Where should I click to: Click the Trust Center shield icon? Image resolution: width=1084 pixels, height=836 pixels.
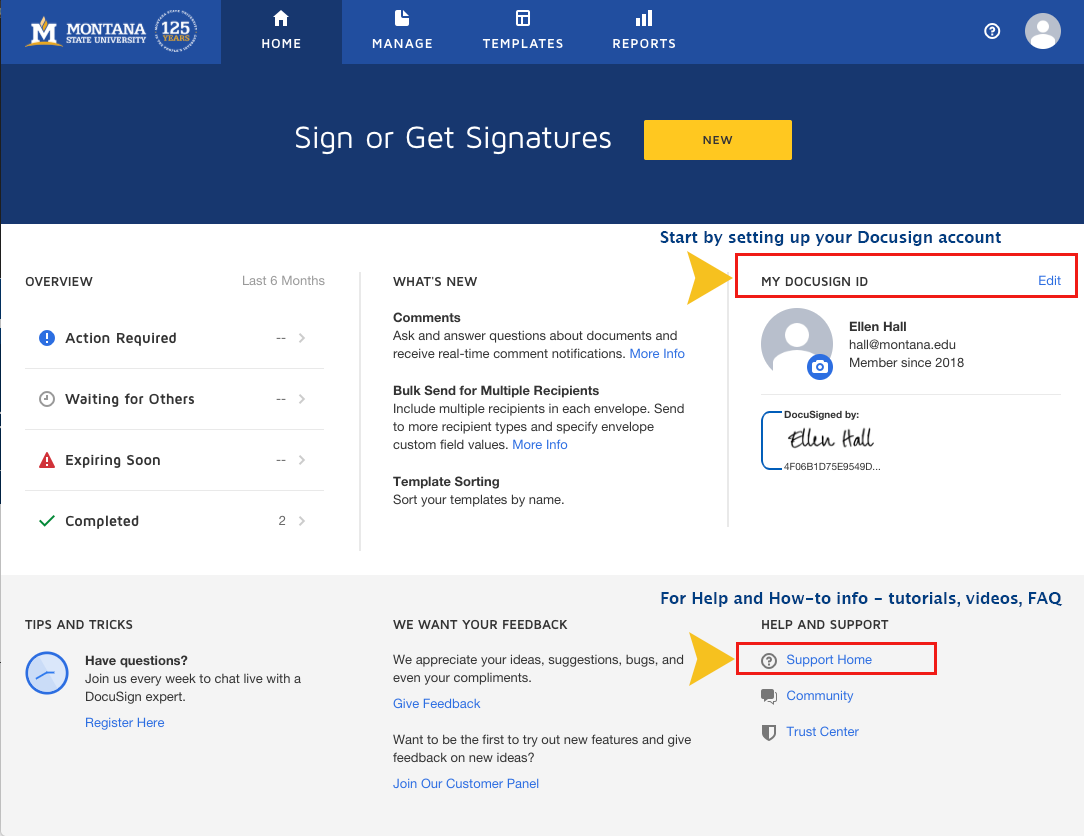(769, 732)
